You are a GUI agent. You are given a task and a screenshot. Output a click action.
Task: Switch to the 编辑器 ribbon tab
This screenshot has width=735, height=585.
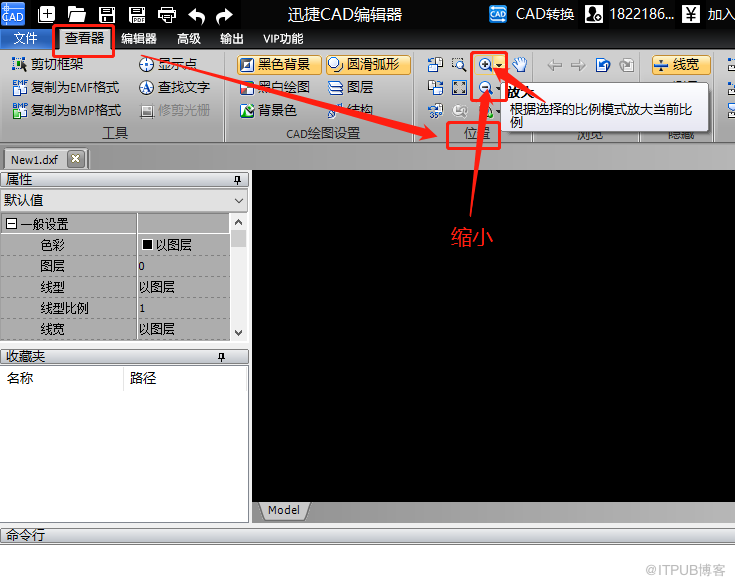click(x=138, y=38)
